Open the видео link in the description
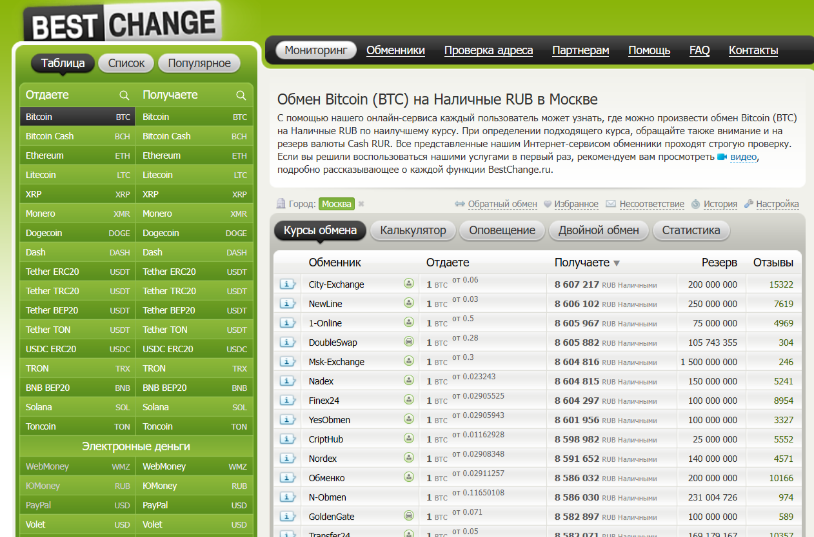 pyautogui.click(x=743, y=157)
